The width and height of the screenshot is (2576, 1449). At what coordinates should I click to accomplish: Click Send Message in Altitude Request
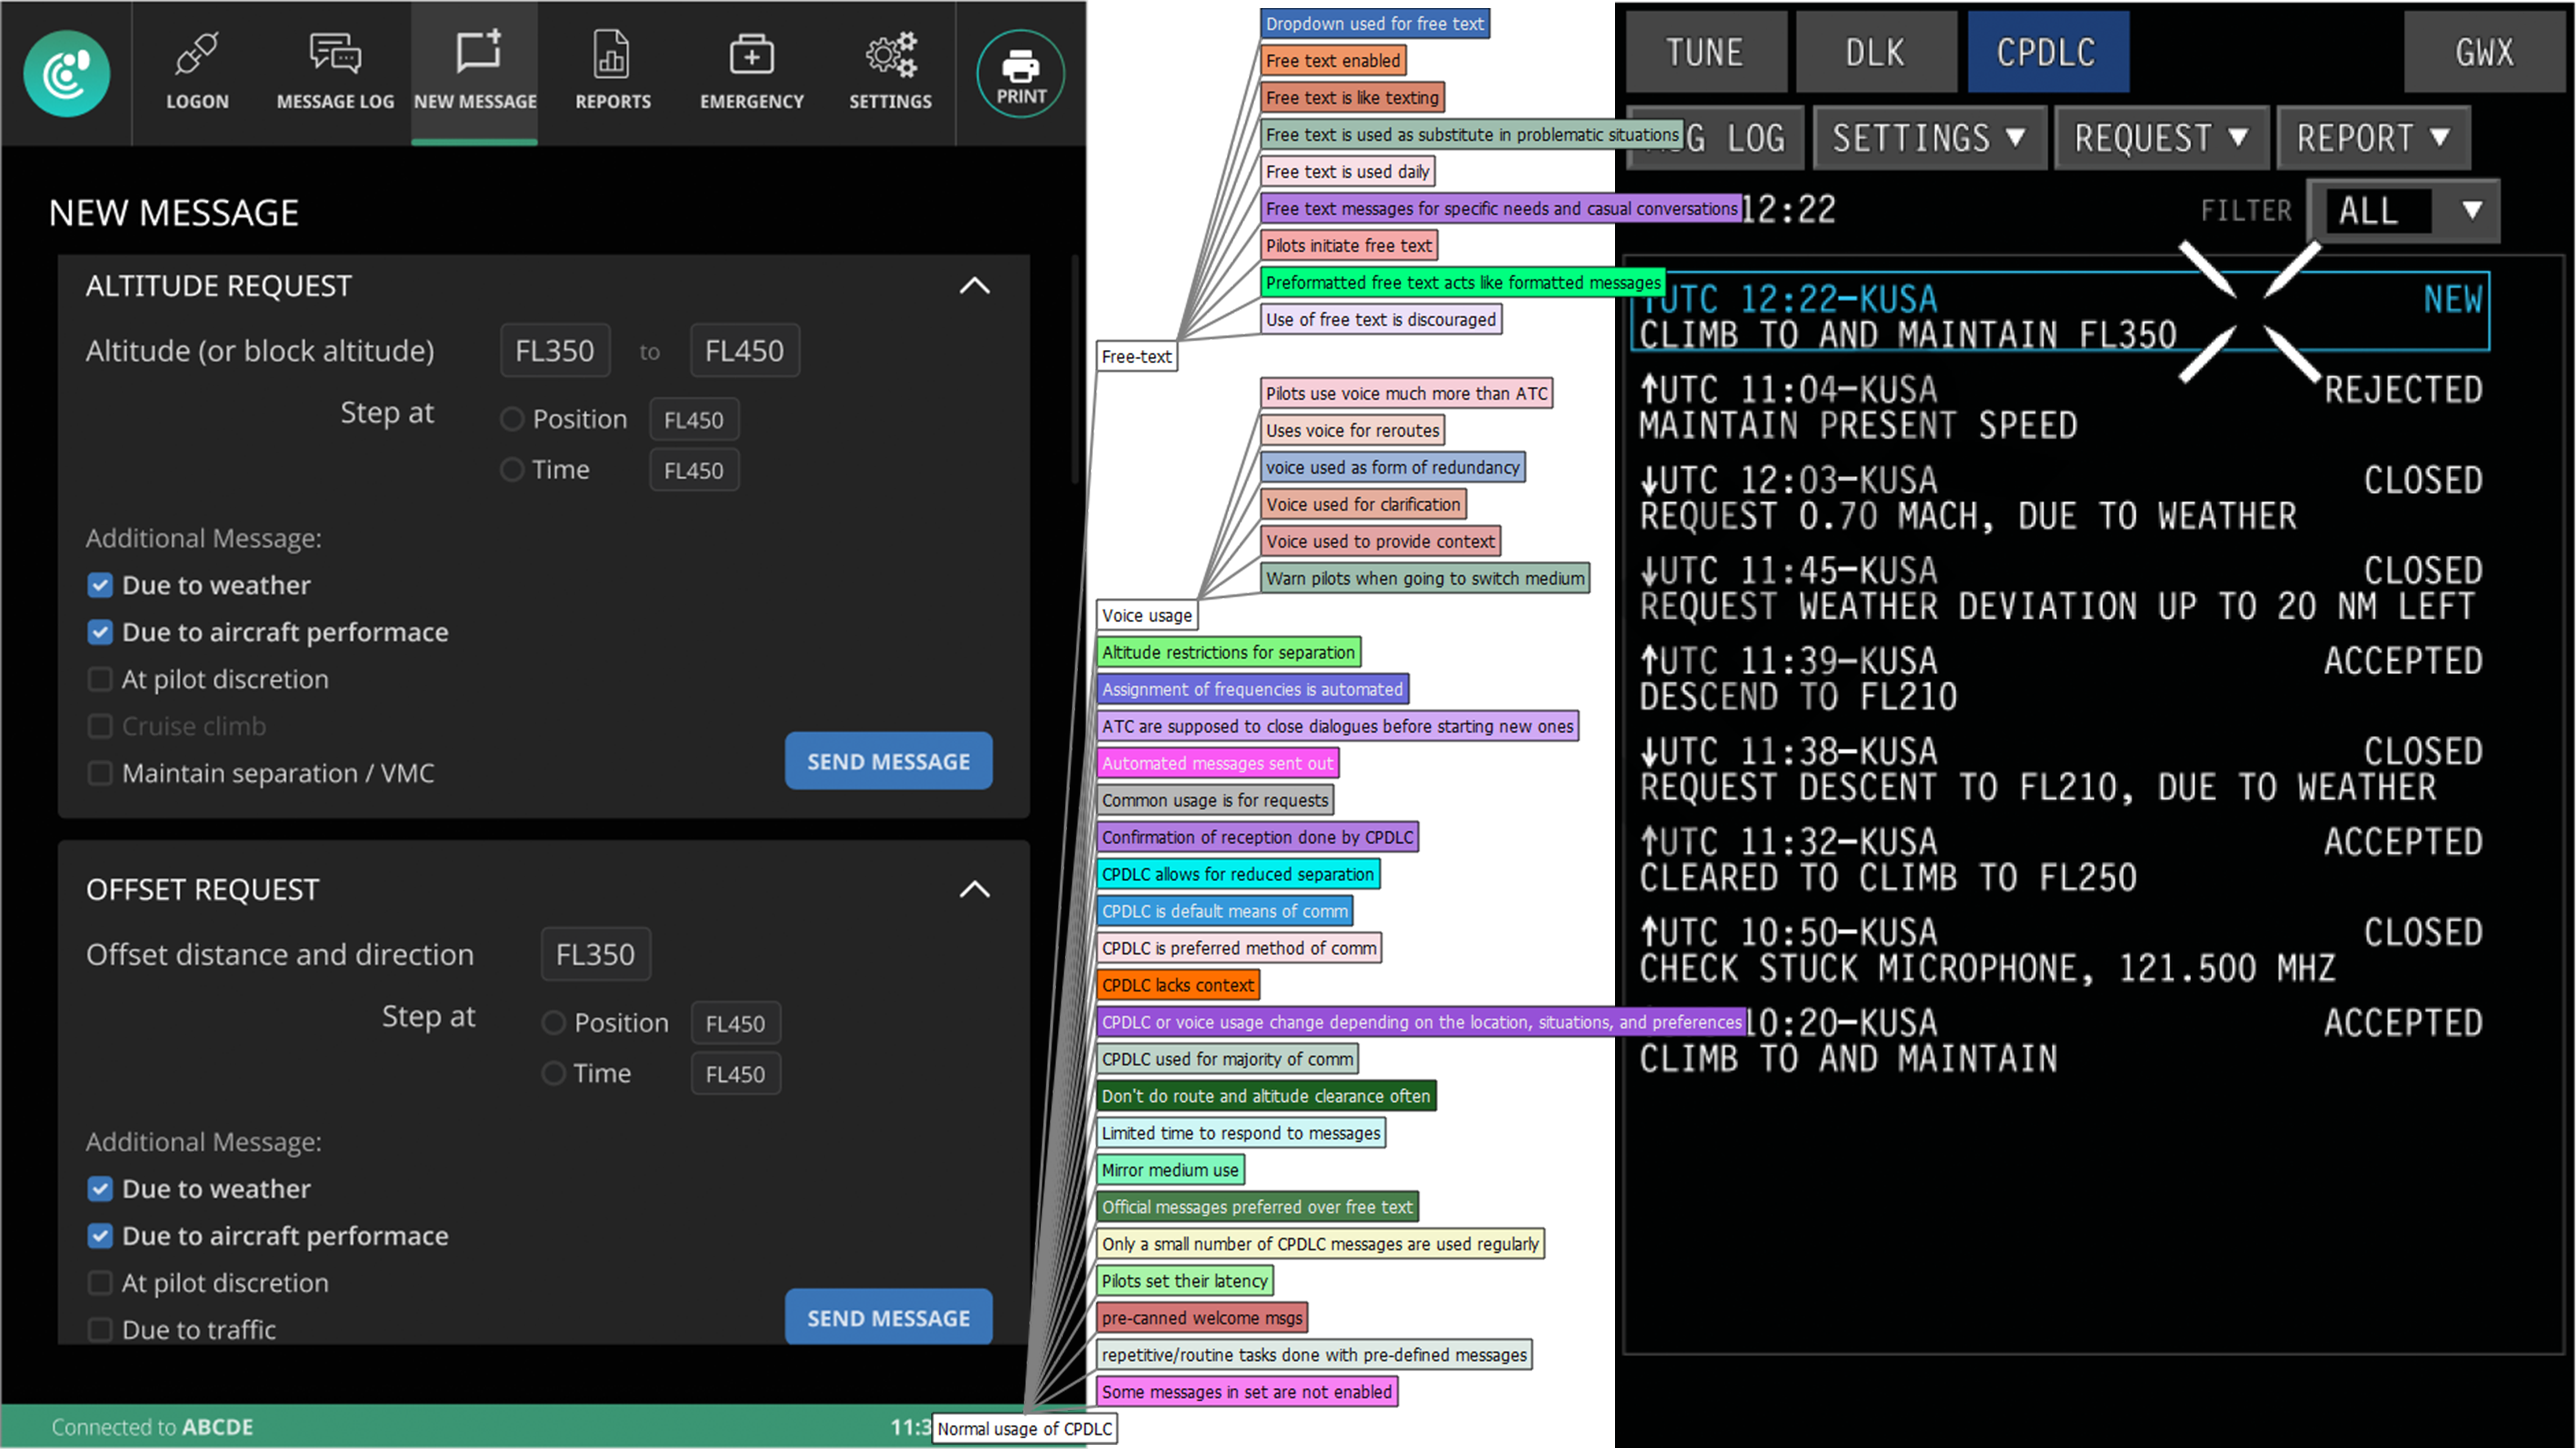click(888, 761)
